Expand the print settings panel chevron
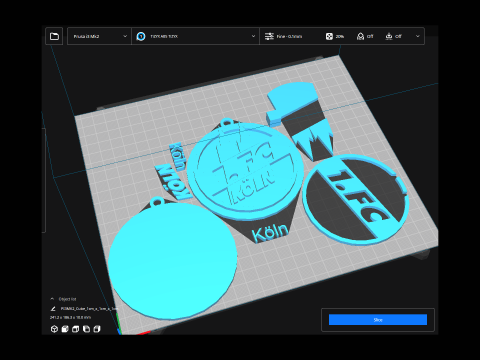This screenshot has width=480, height=360. tap(418, 36)
